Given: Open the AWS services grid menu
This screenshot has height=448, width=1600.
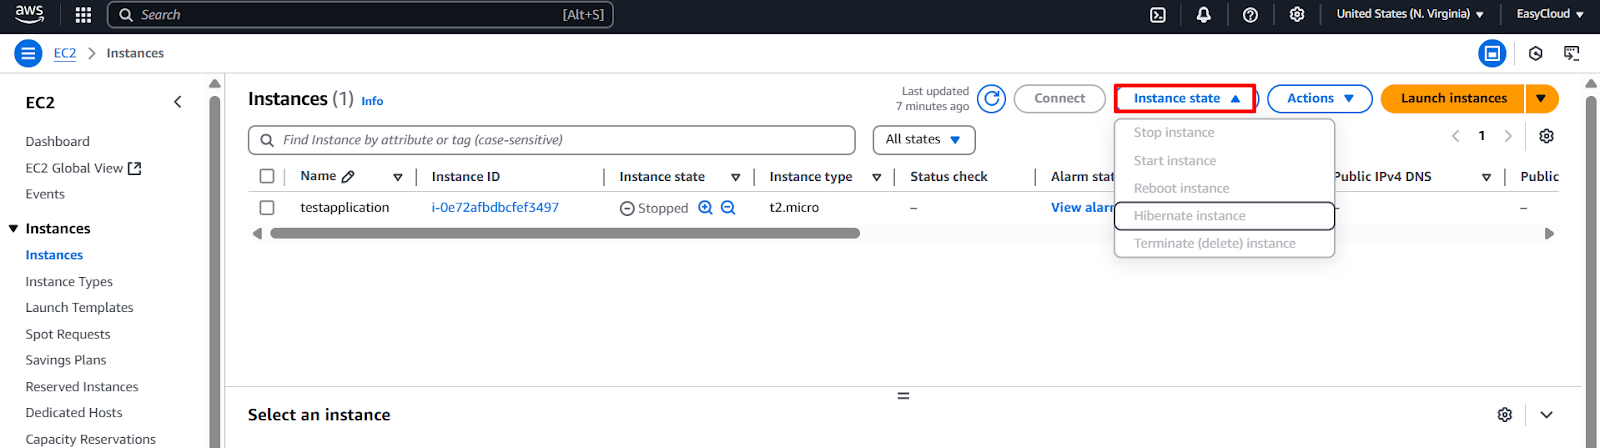Looking at the screenshot, I should pyautogui.click(x=84, y=15).
